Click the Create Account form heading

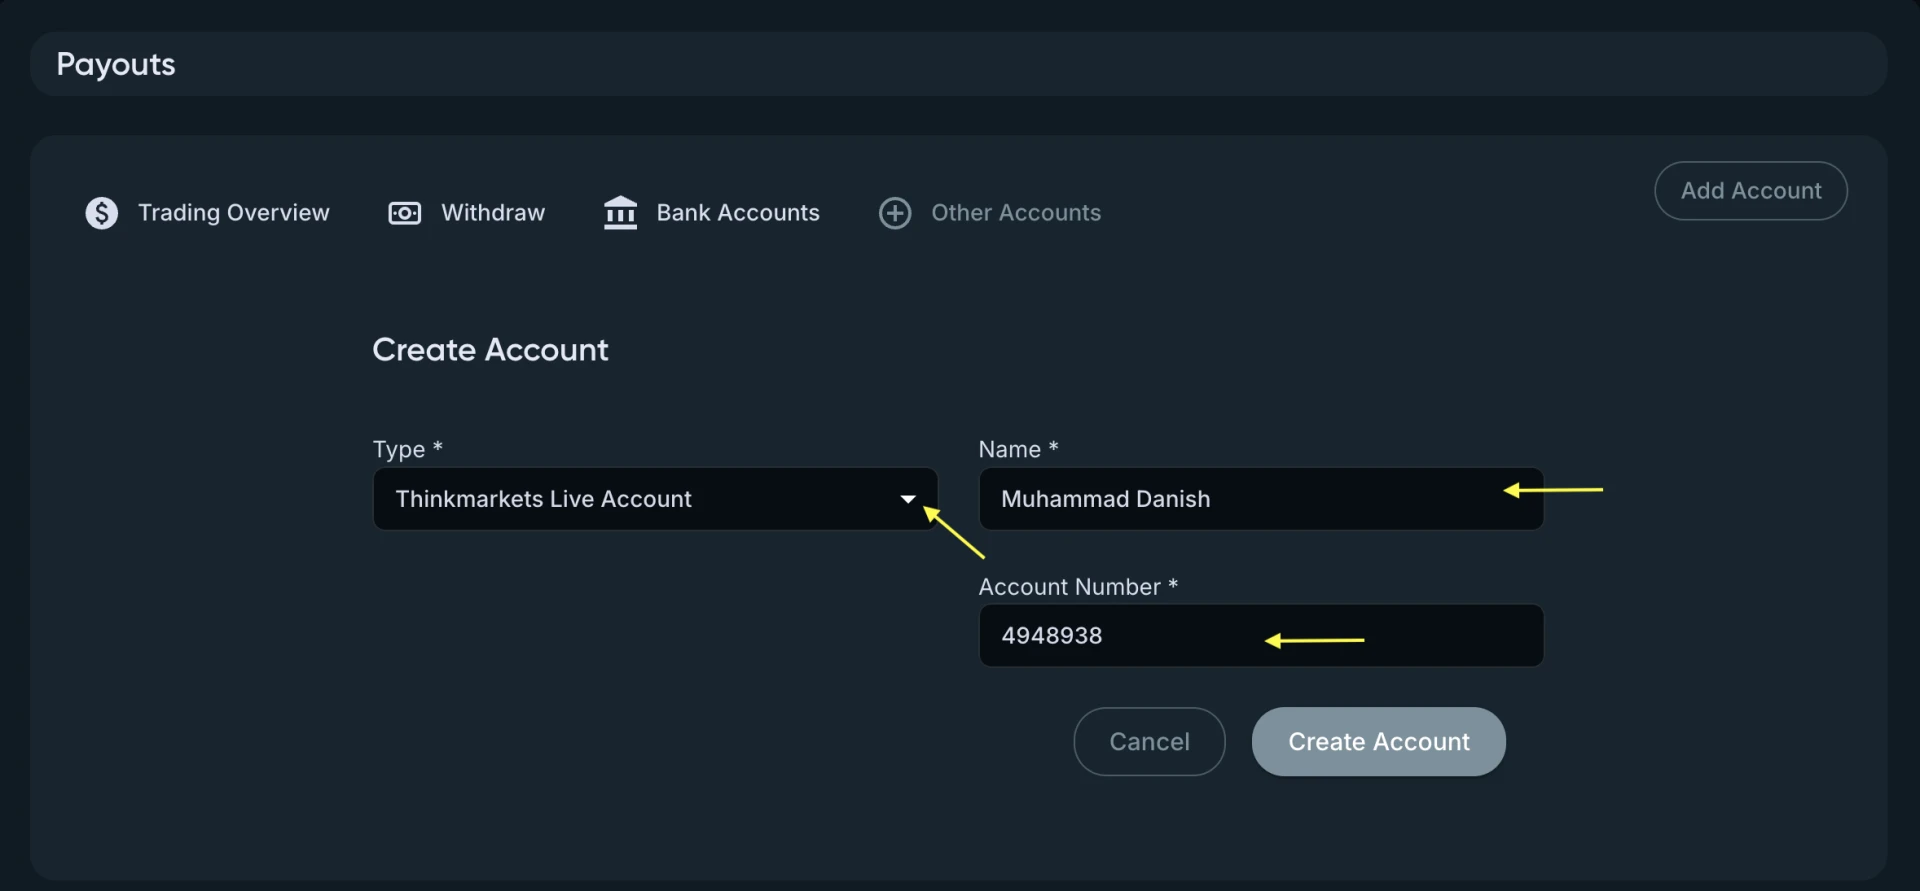pyautogui.click(x=490, y=350)
